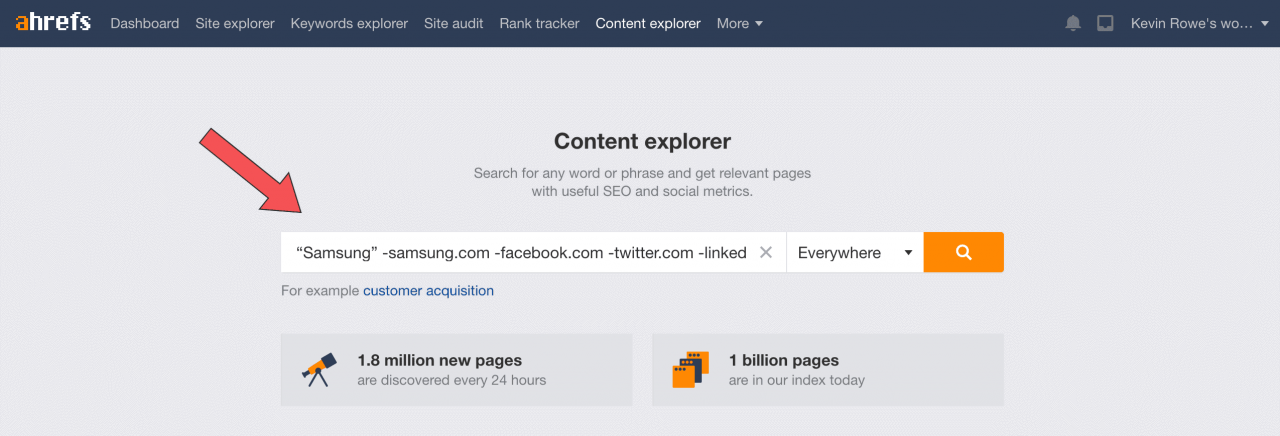Open the Everywhere search scope dropdown
1280x436 pixels.
855,252
